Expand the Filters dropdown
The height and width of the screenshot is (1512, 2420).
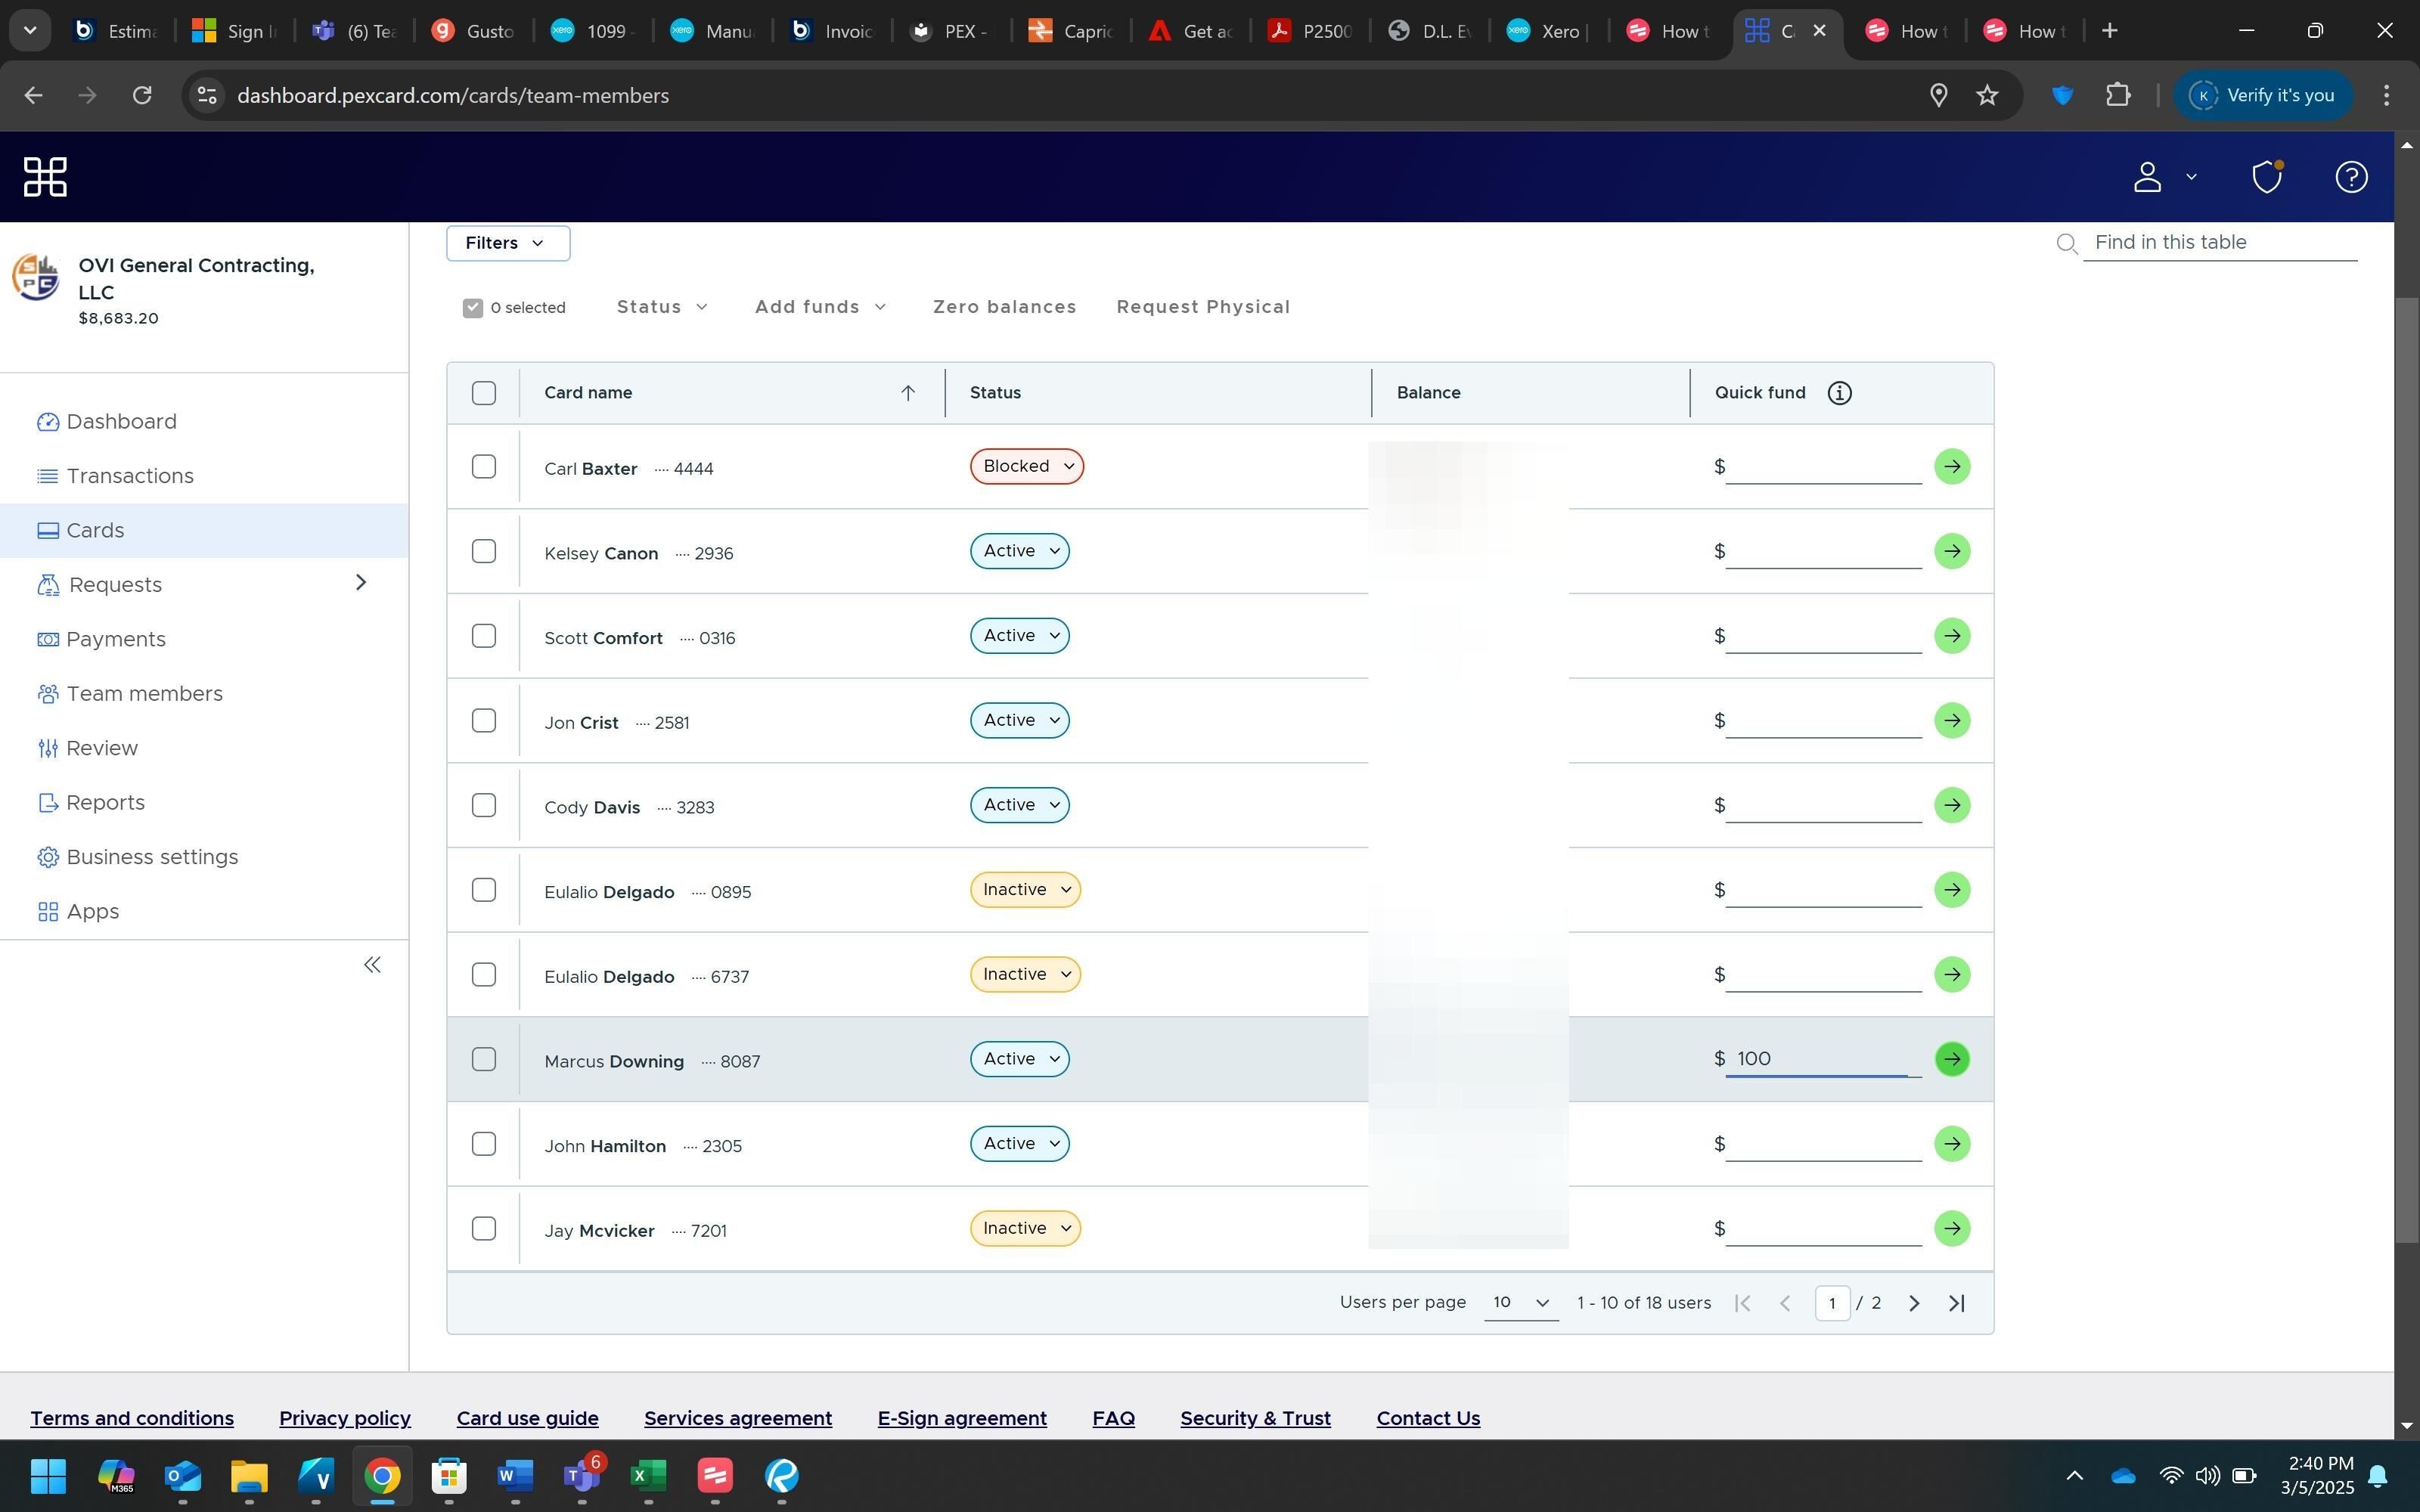(x=507, y=243)
